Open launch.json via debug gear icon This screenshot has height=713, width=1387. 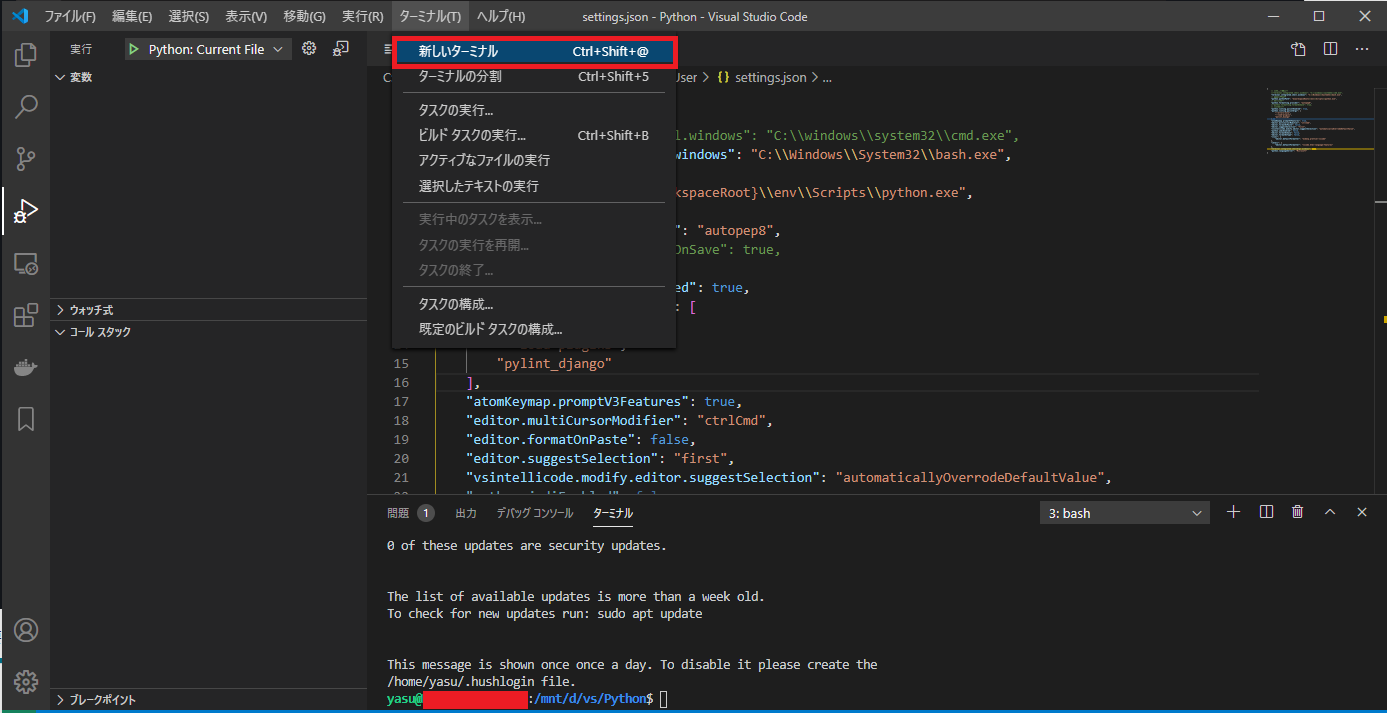coord(309,49)
